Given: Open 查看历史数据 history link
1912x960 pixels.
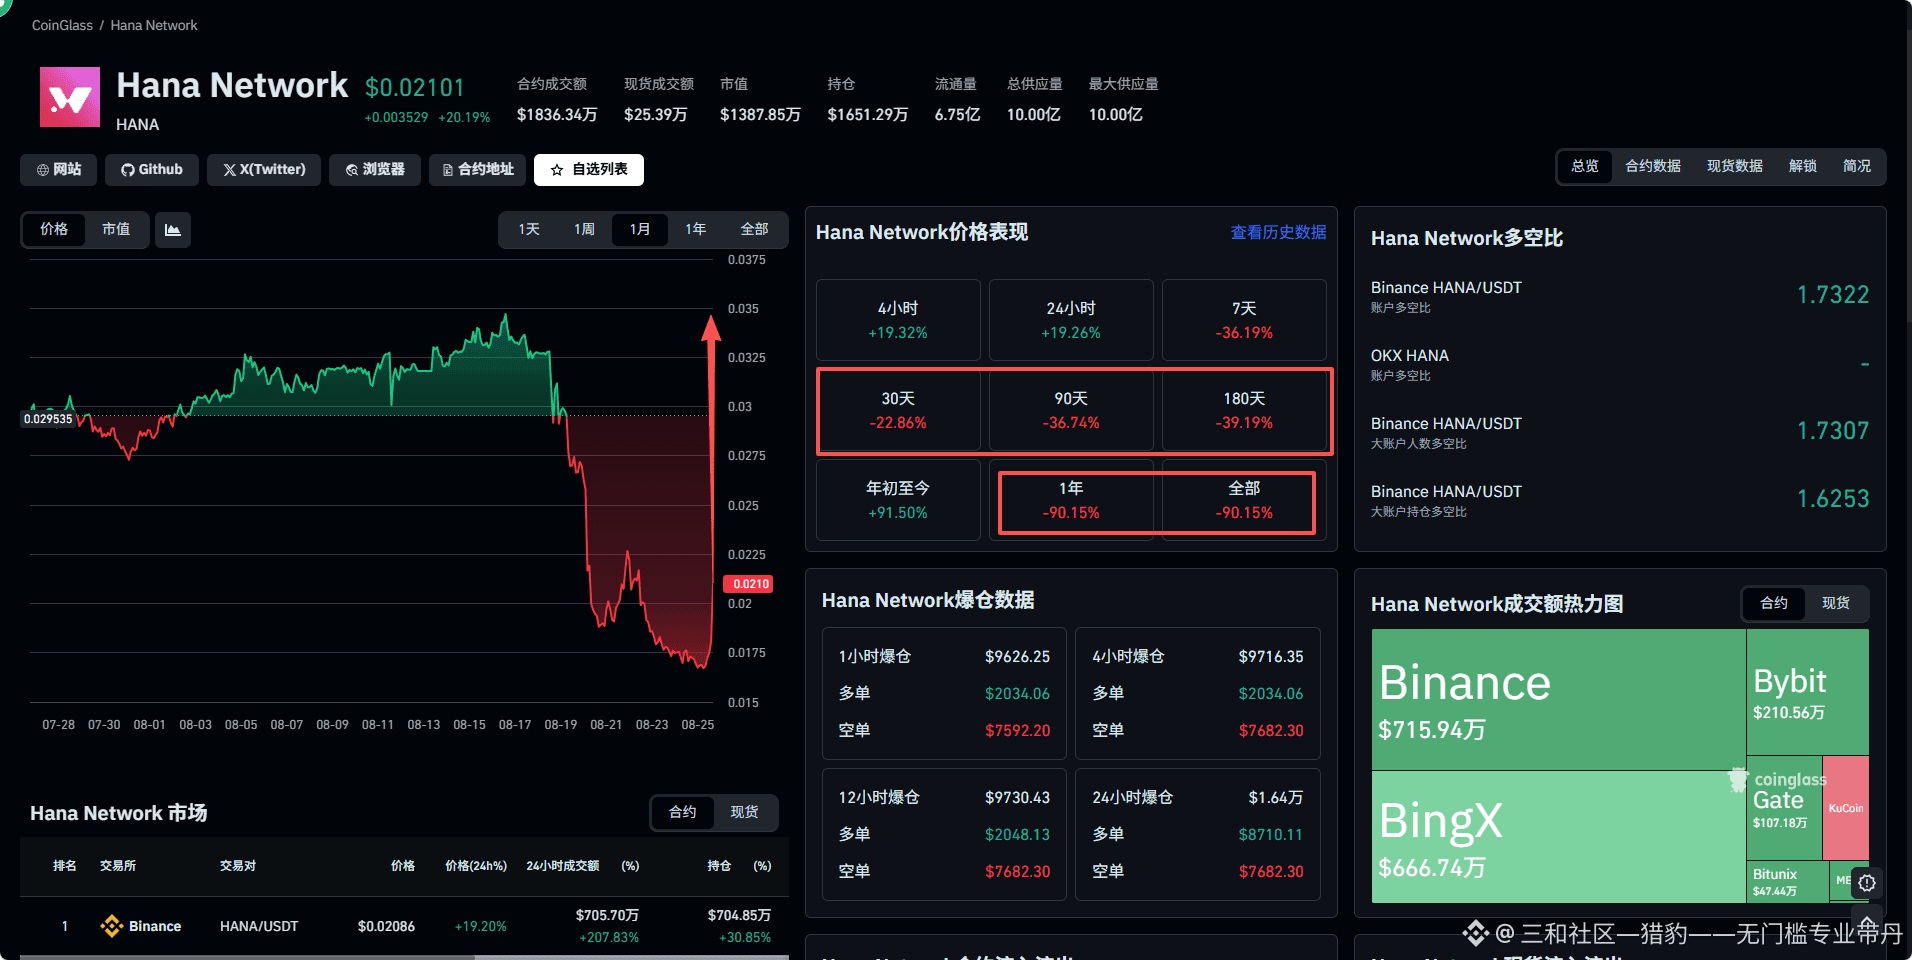Looking at the screenshot, I should pyautogui.click(x=1278, y=232).
